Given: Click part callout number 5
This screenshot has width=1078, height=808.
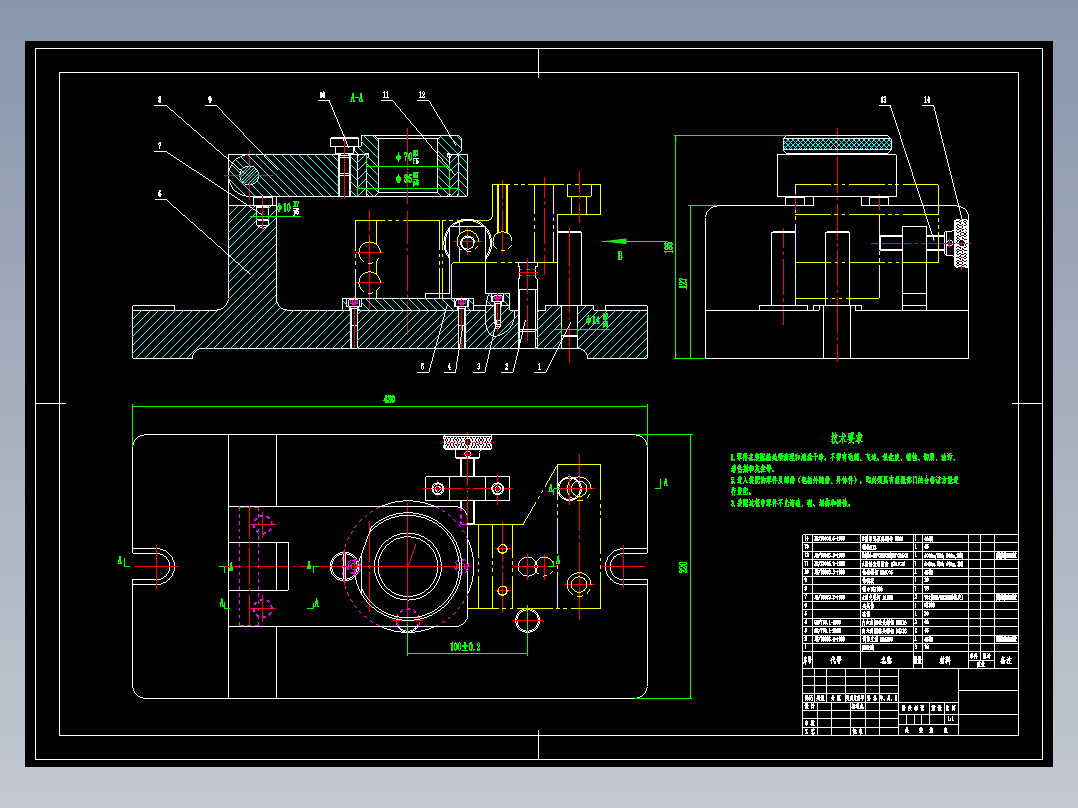Looking at the screenshot, I should pyautogui.click(x=422, y=367).
